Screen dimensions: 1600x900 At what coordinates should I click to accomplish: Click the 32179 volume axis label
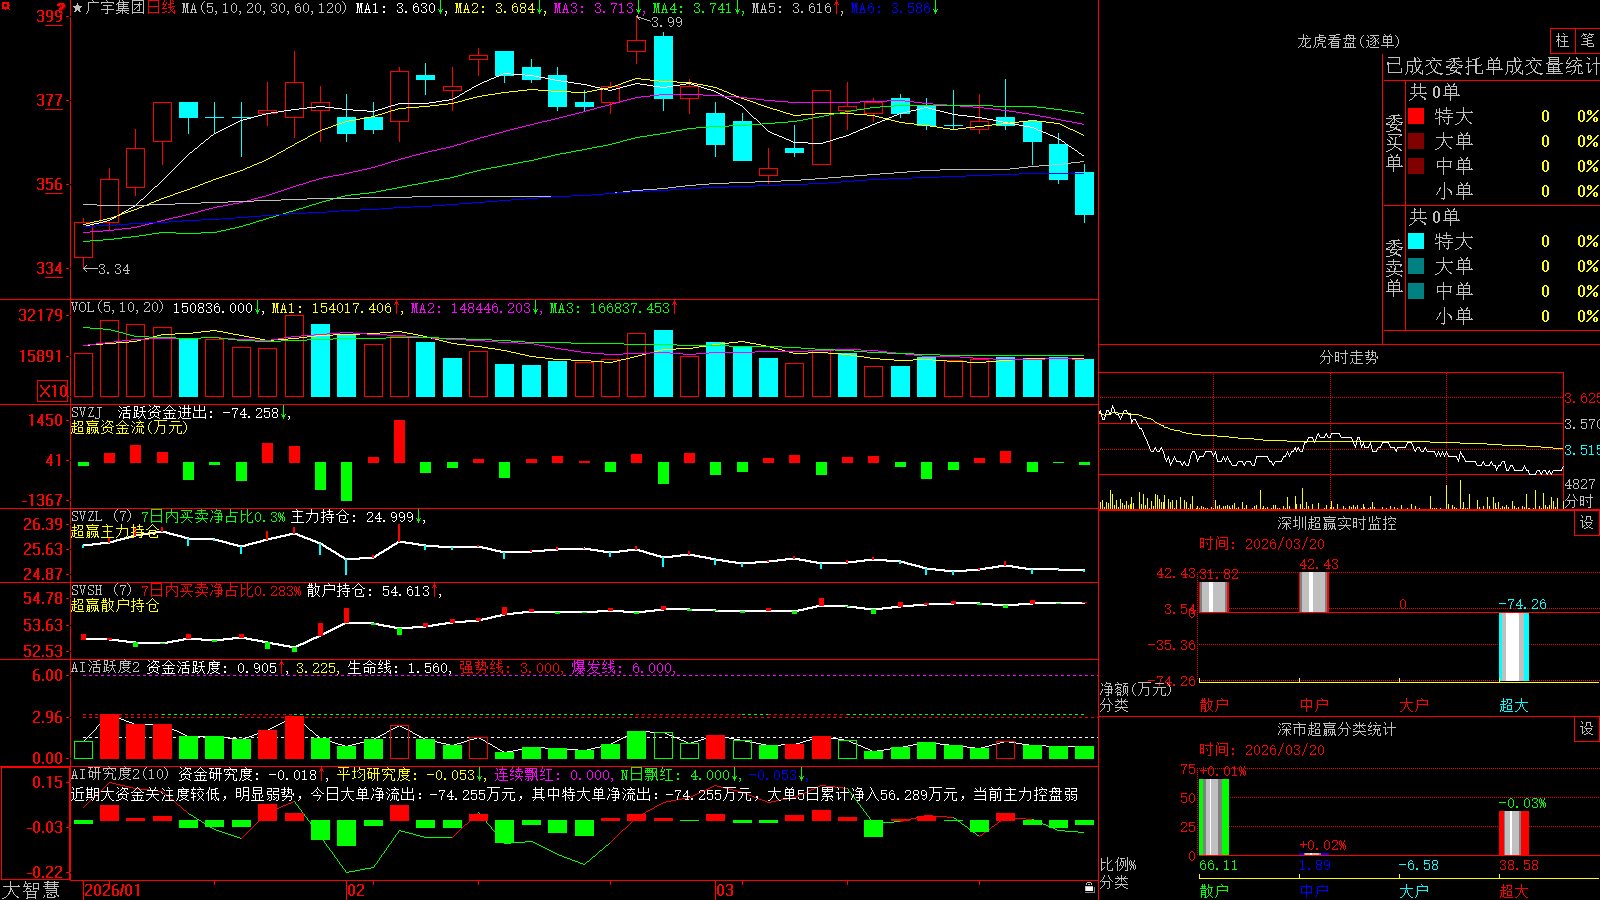(x=41, y=315)
